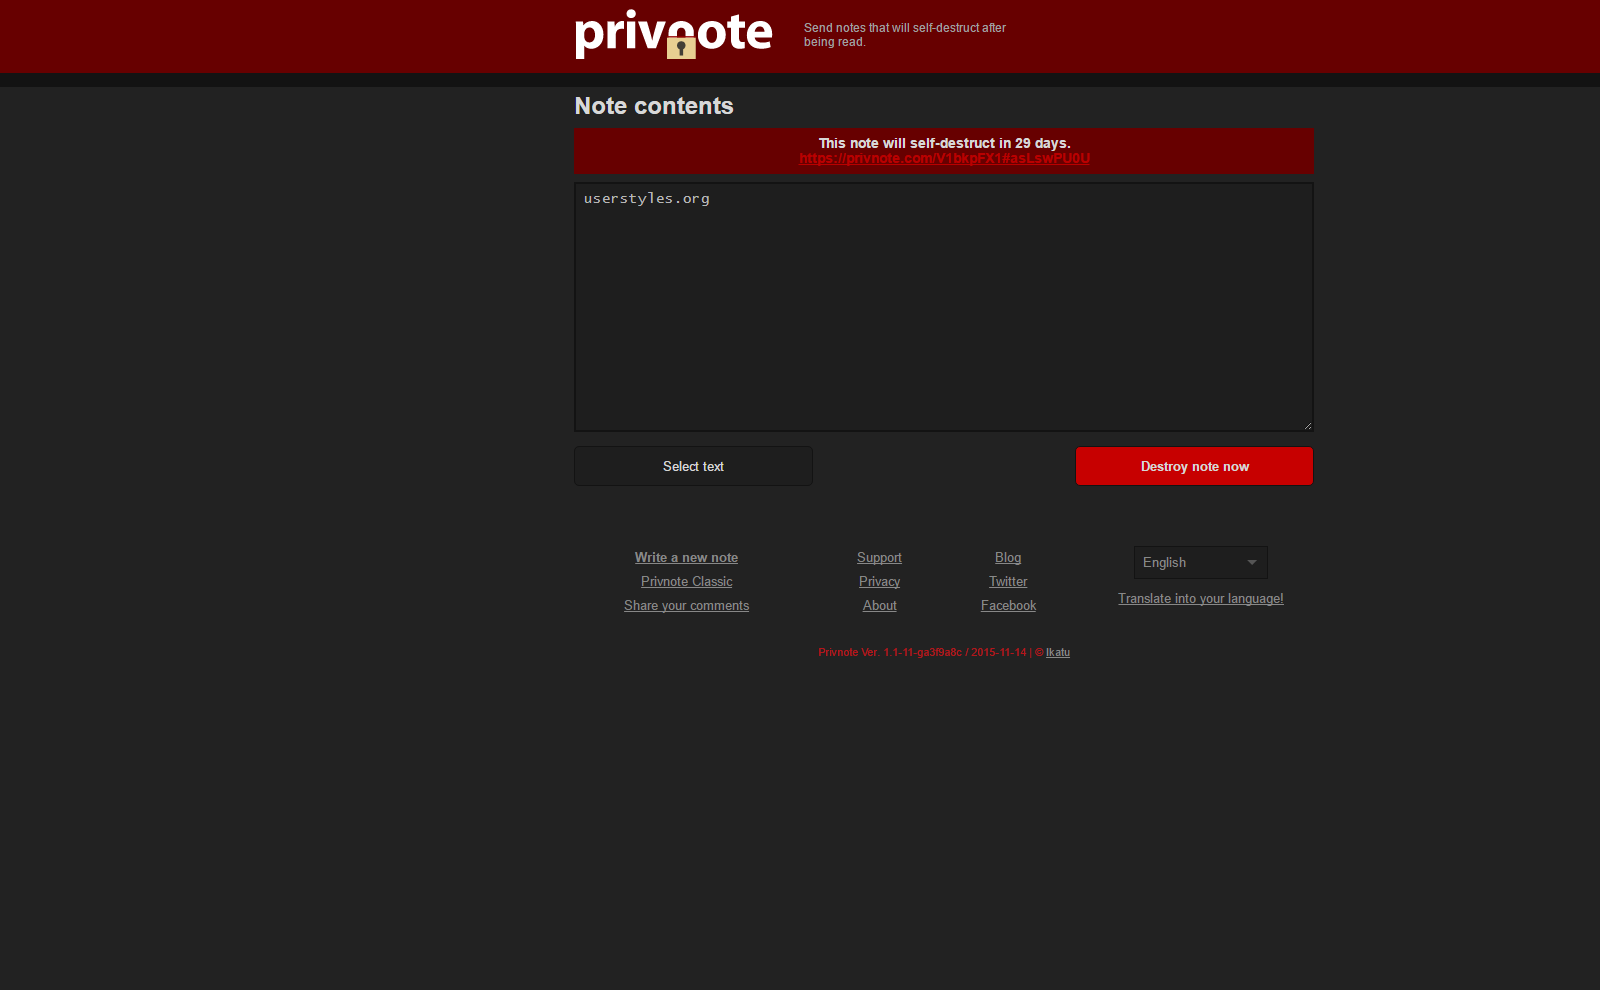This screenshot has height=990, width=1600.
Task: Open the About link
Action: 879,606
